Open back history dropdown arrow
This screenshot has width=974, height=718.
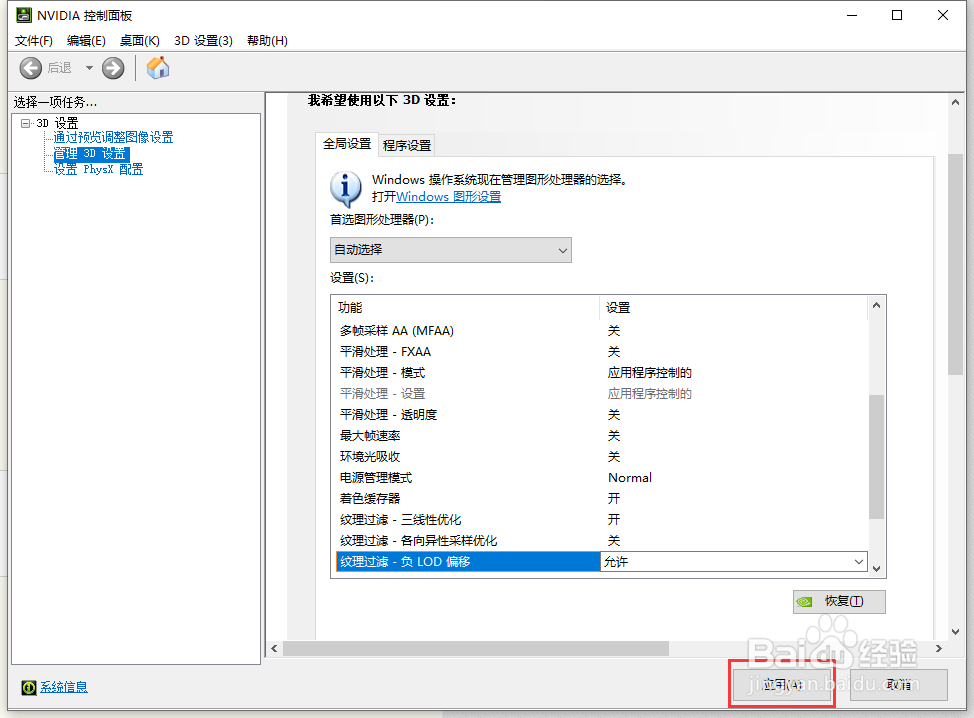[89, 68]
